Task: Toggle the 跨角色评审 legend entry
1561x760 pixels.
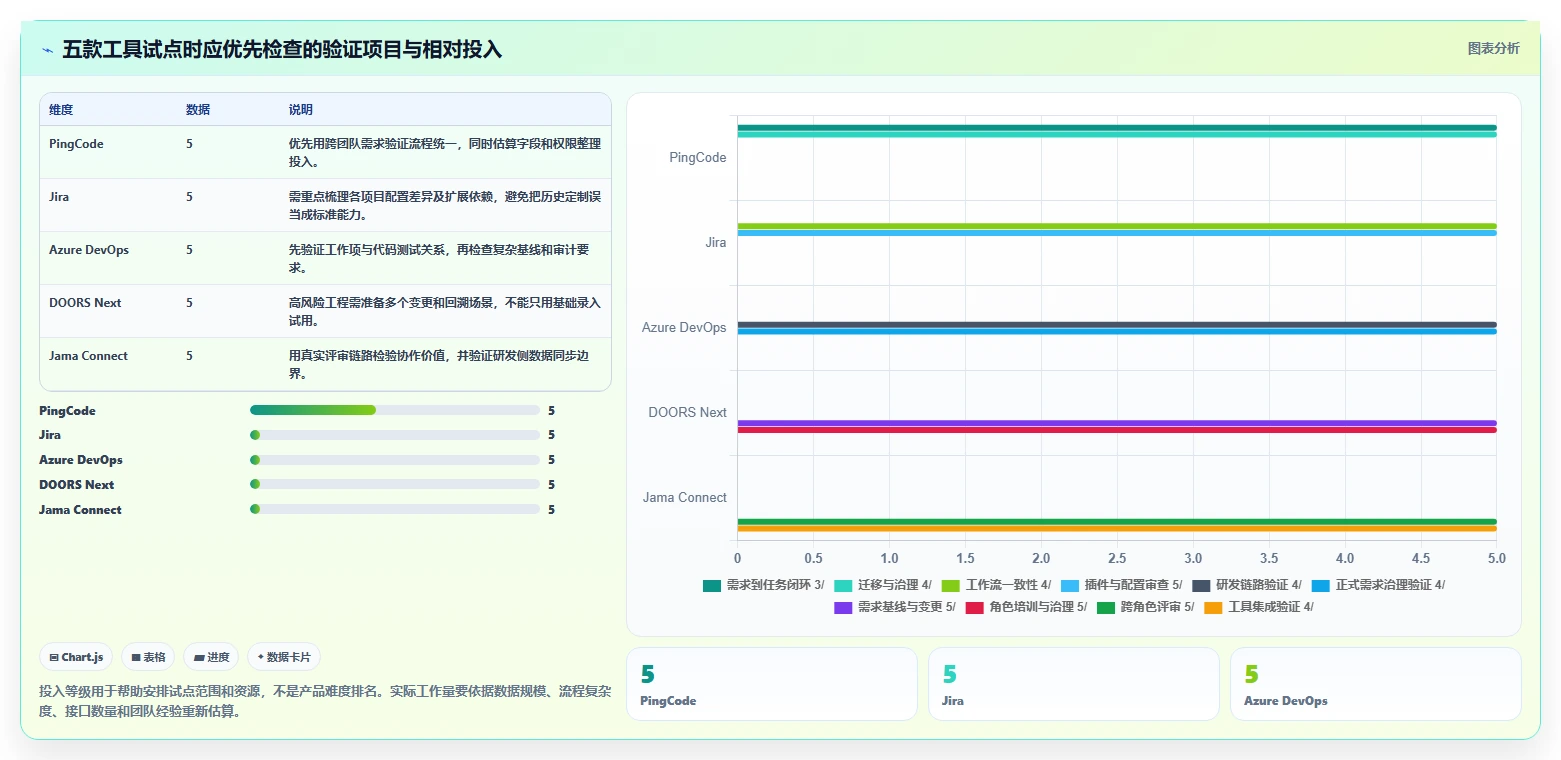Action: pos(1146,607)
